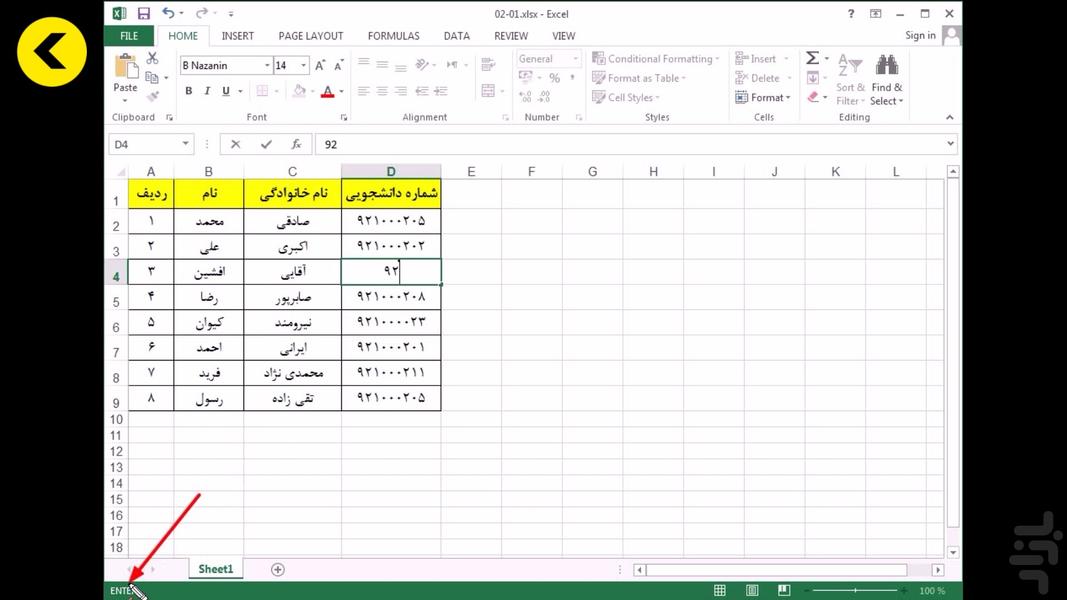
Task: Click the Paste clipboard icon
Action: tap(126, 68)
